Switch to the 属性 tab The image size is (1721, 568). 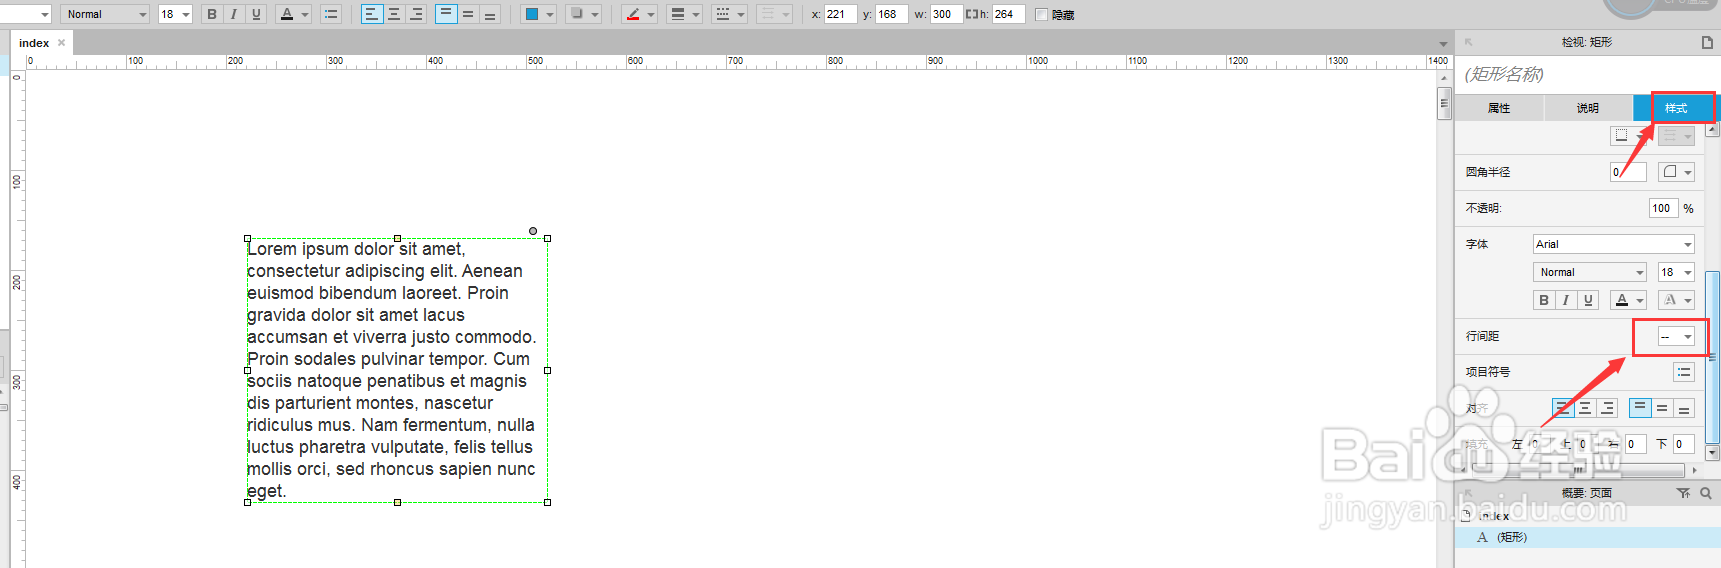pyautogui.click(x=1499, y=108)
